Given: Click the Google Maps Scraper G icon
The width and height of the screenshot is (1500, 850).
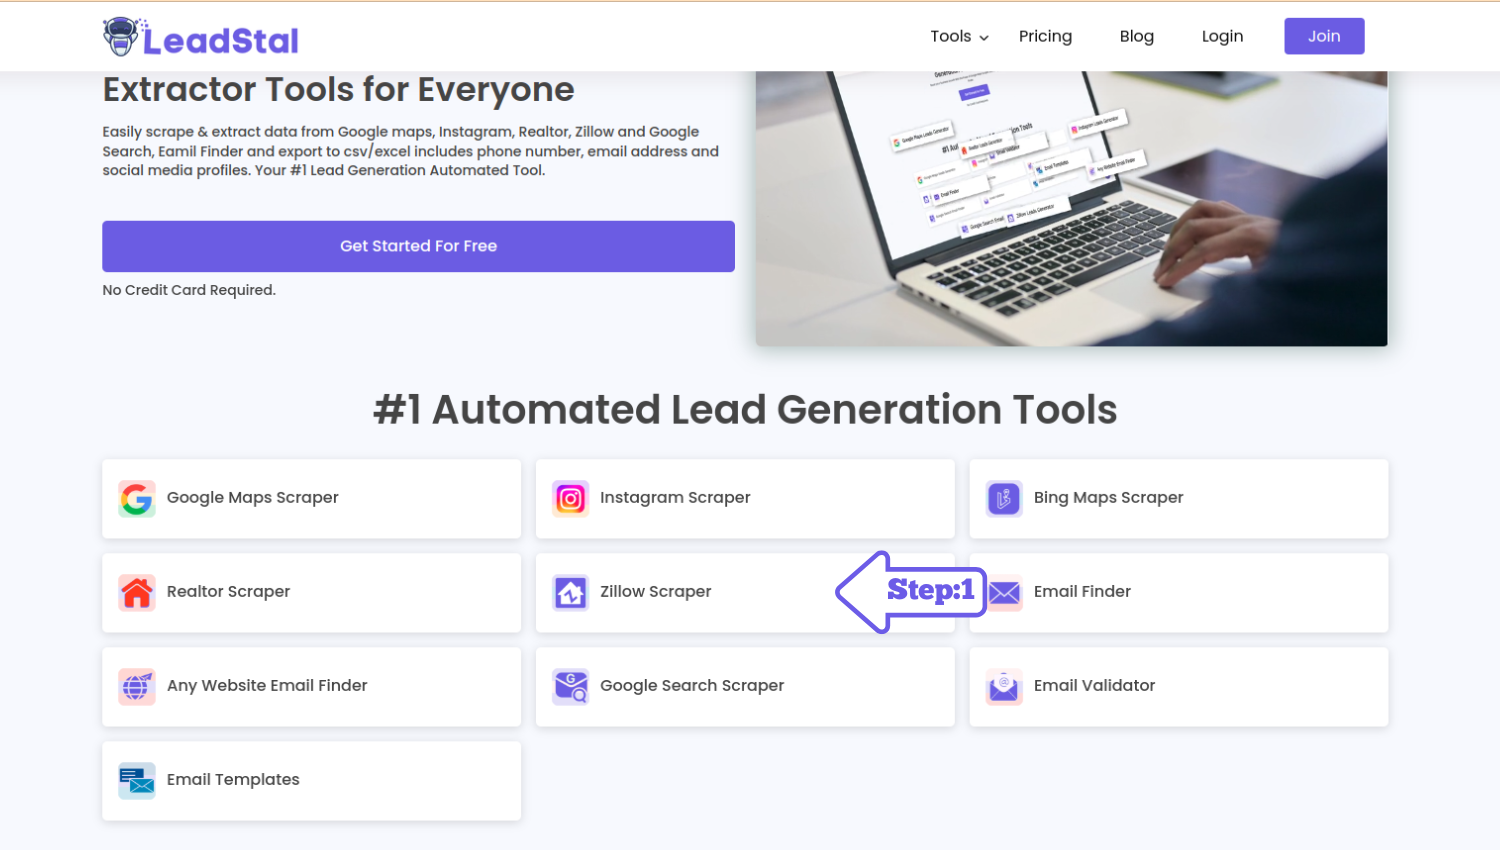Looking at the screenshot, I should point(137,498).
